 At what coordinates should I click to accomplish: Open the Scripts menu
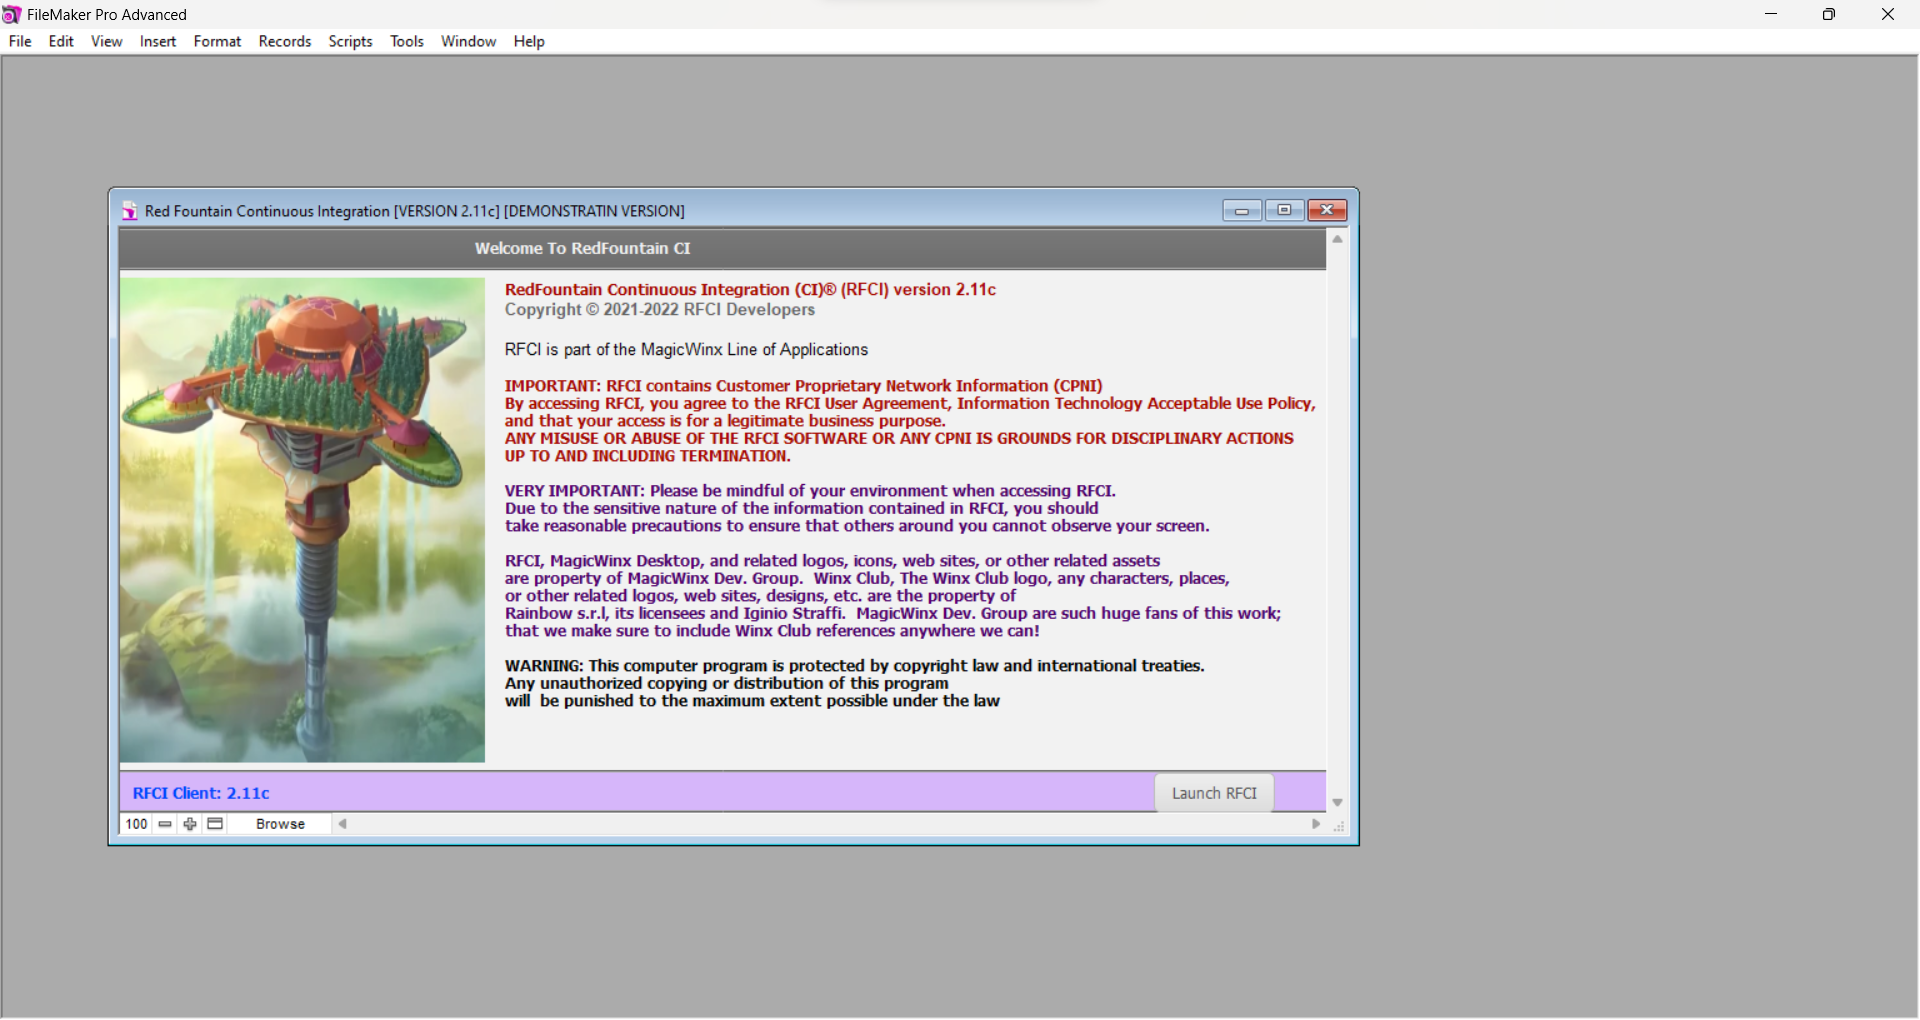[350, 42]
